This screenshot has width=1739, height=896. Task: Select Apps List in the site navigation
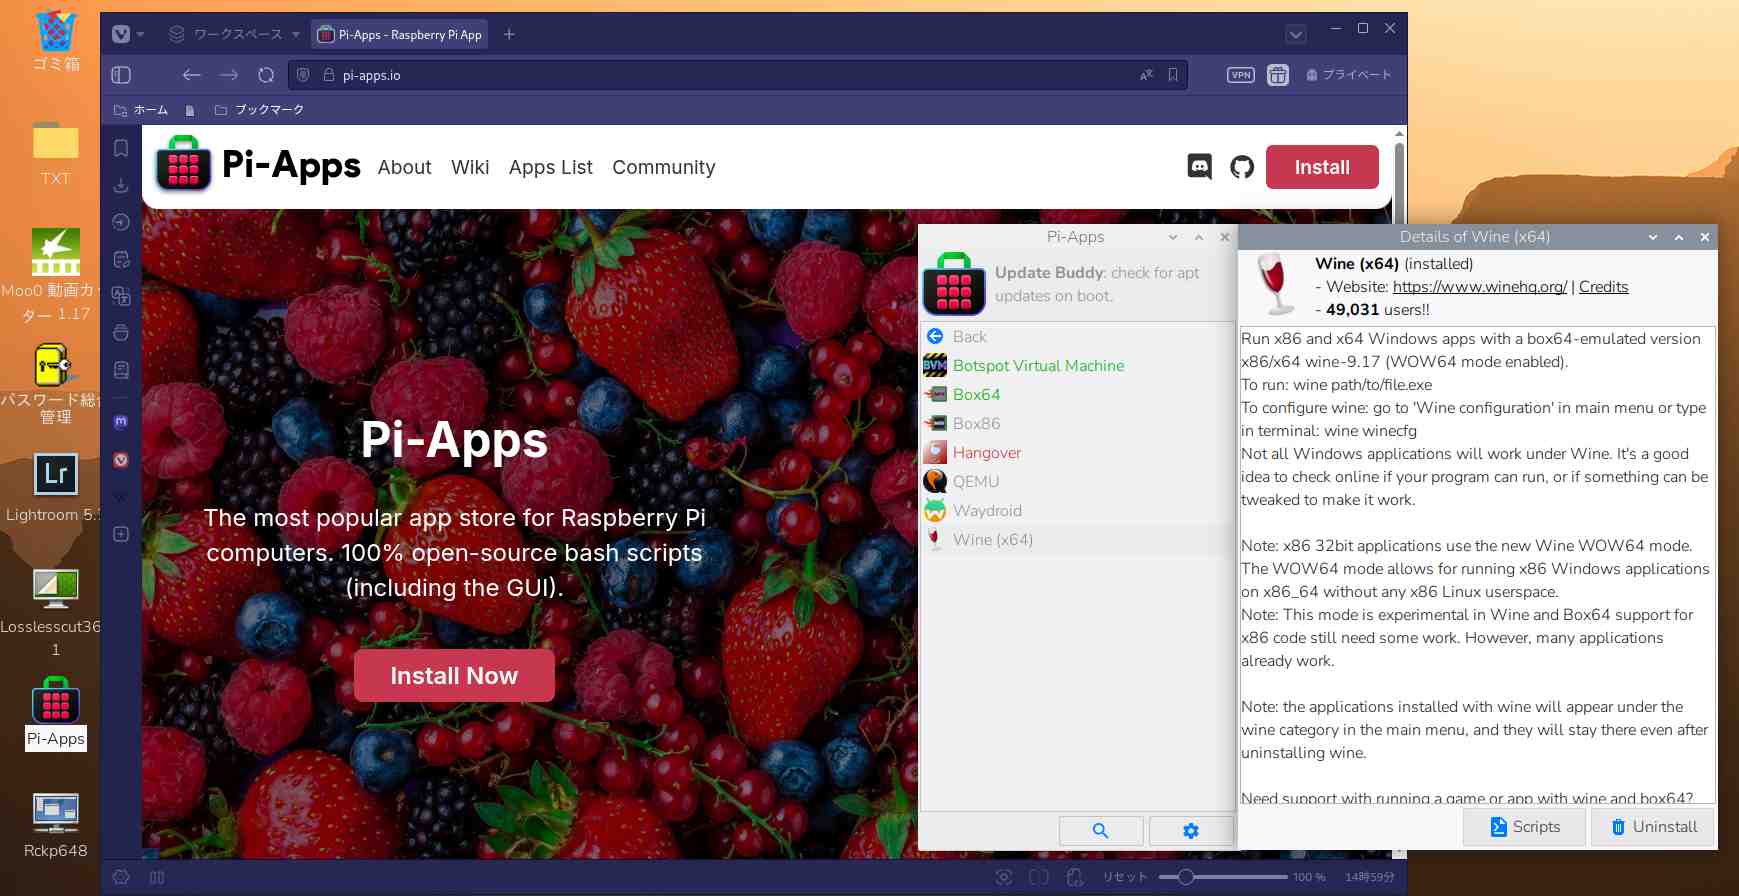(550, 167)
